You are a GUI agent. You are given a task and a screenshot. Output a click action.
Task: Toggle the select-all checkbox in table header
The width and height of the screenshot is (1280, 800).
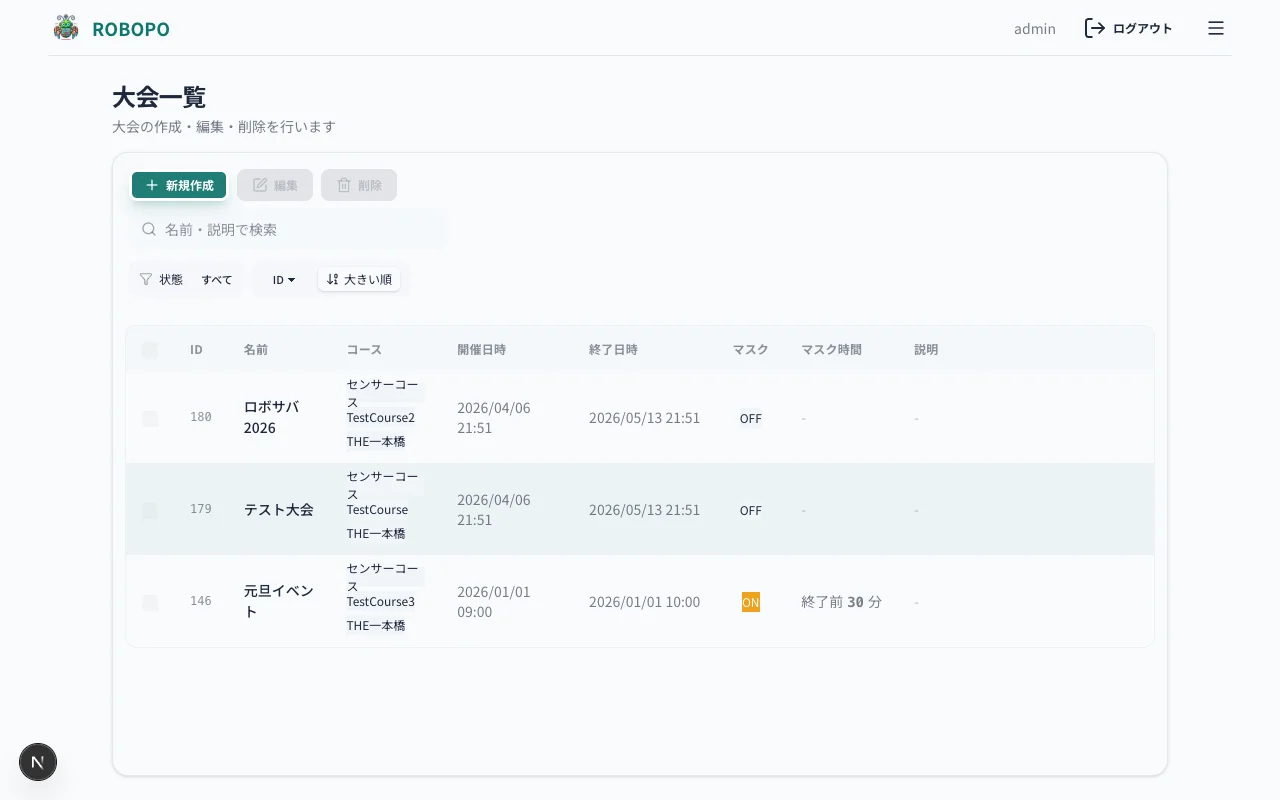point(150,350)
